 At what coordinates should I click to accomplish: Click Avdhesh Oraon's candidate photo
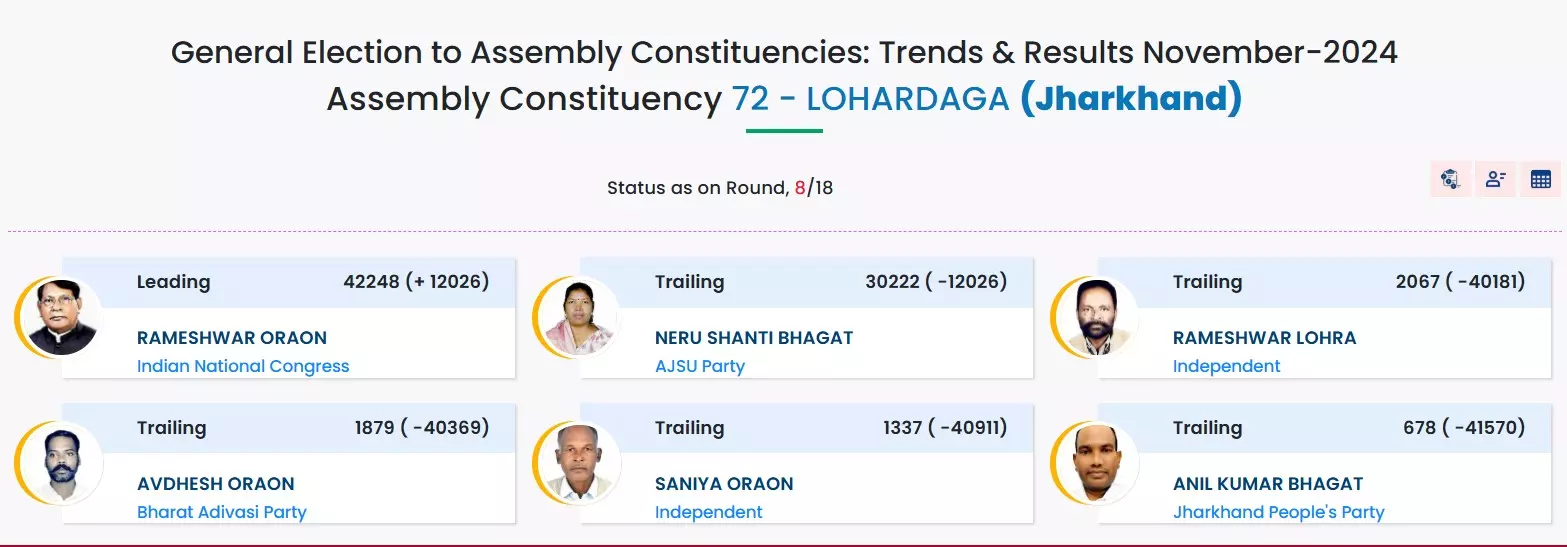[x=62, y=464]
